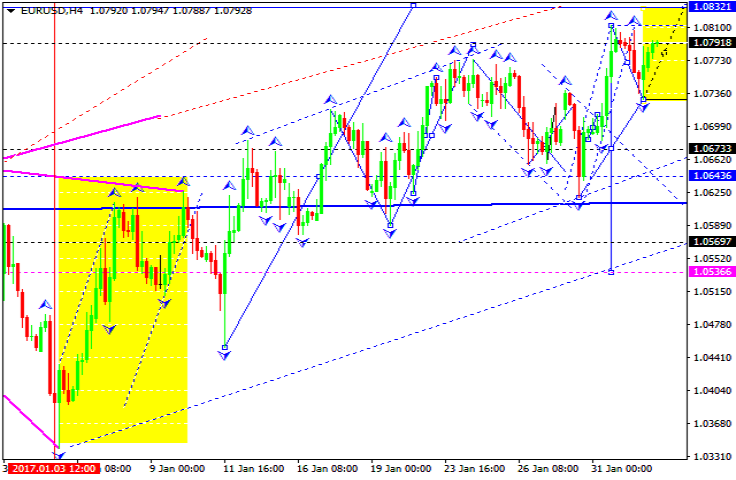
Task: Click the 1.06250 price axis value
Action: (x=713, y=192)
